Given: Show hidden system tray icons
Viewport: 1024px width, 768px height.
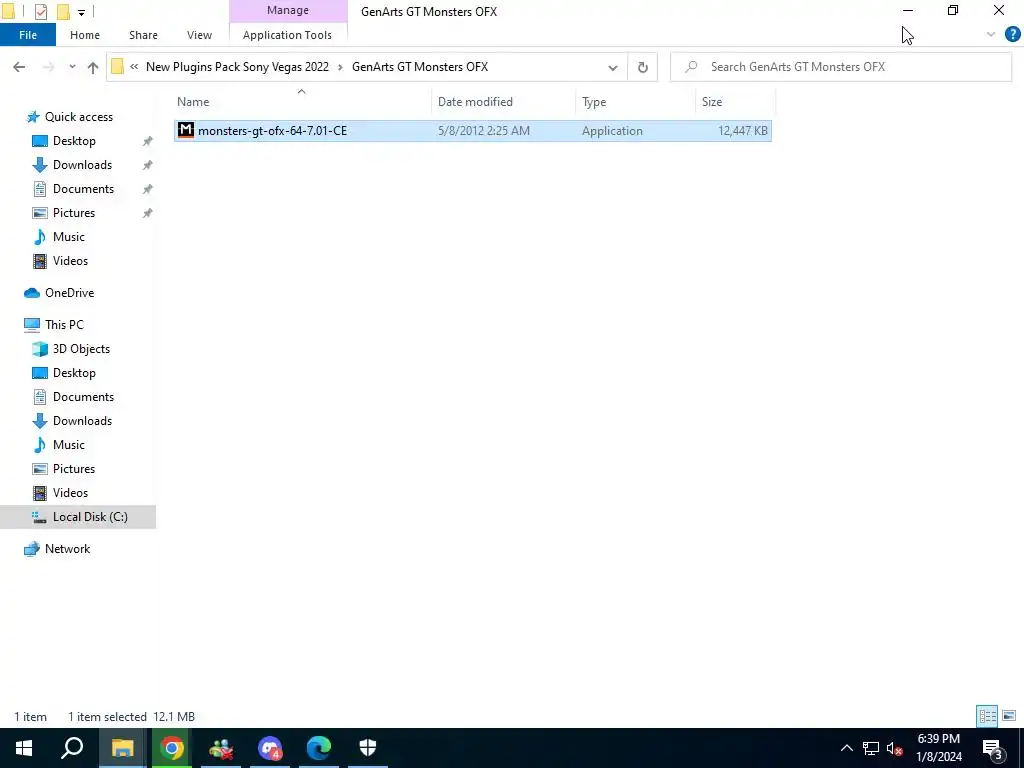Looking at the screenshot, I should 846,748.
